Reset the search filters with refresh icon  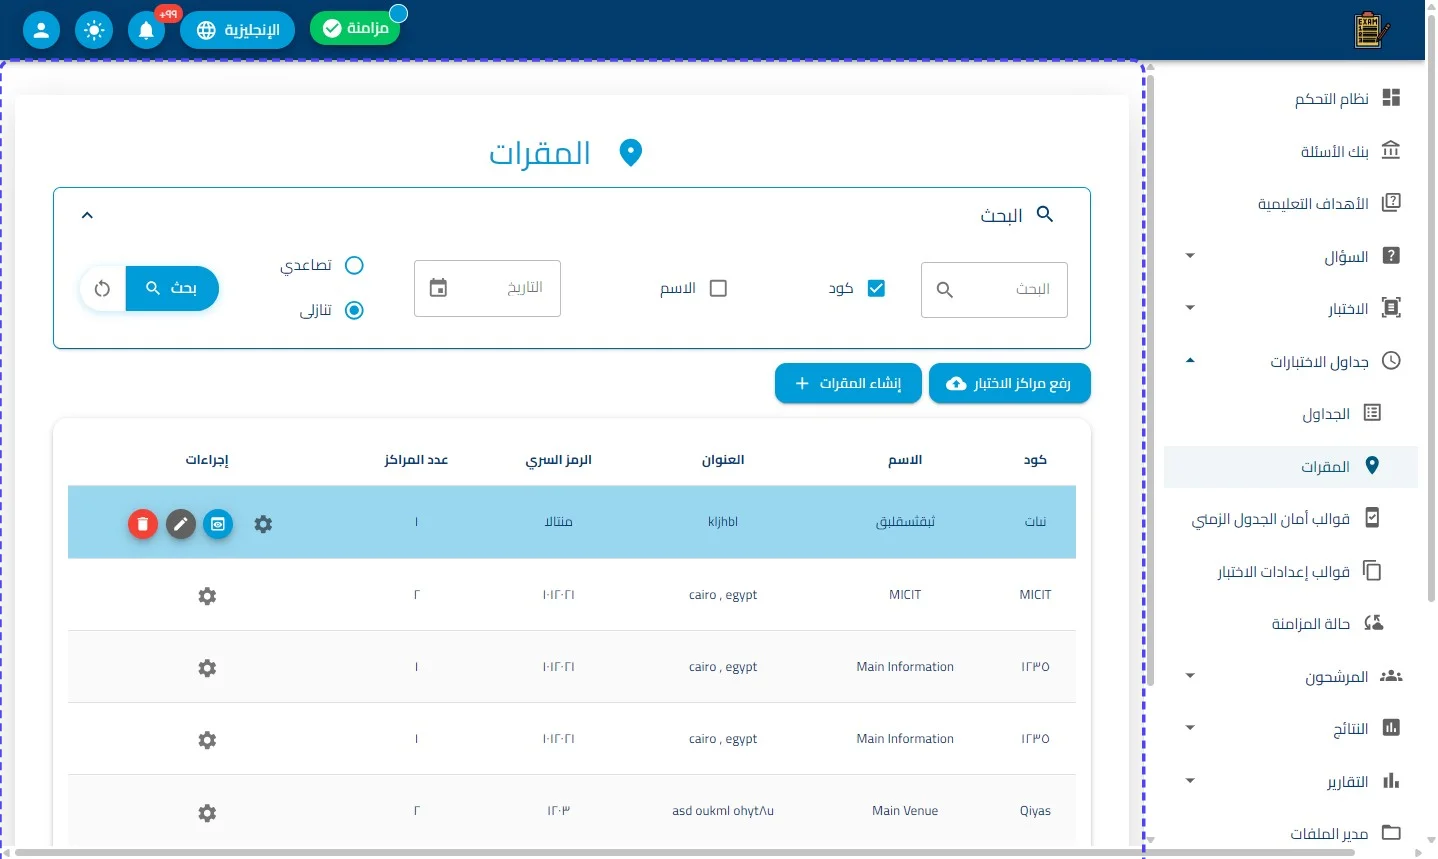point(102,289)
